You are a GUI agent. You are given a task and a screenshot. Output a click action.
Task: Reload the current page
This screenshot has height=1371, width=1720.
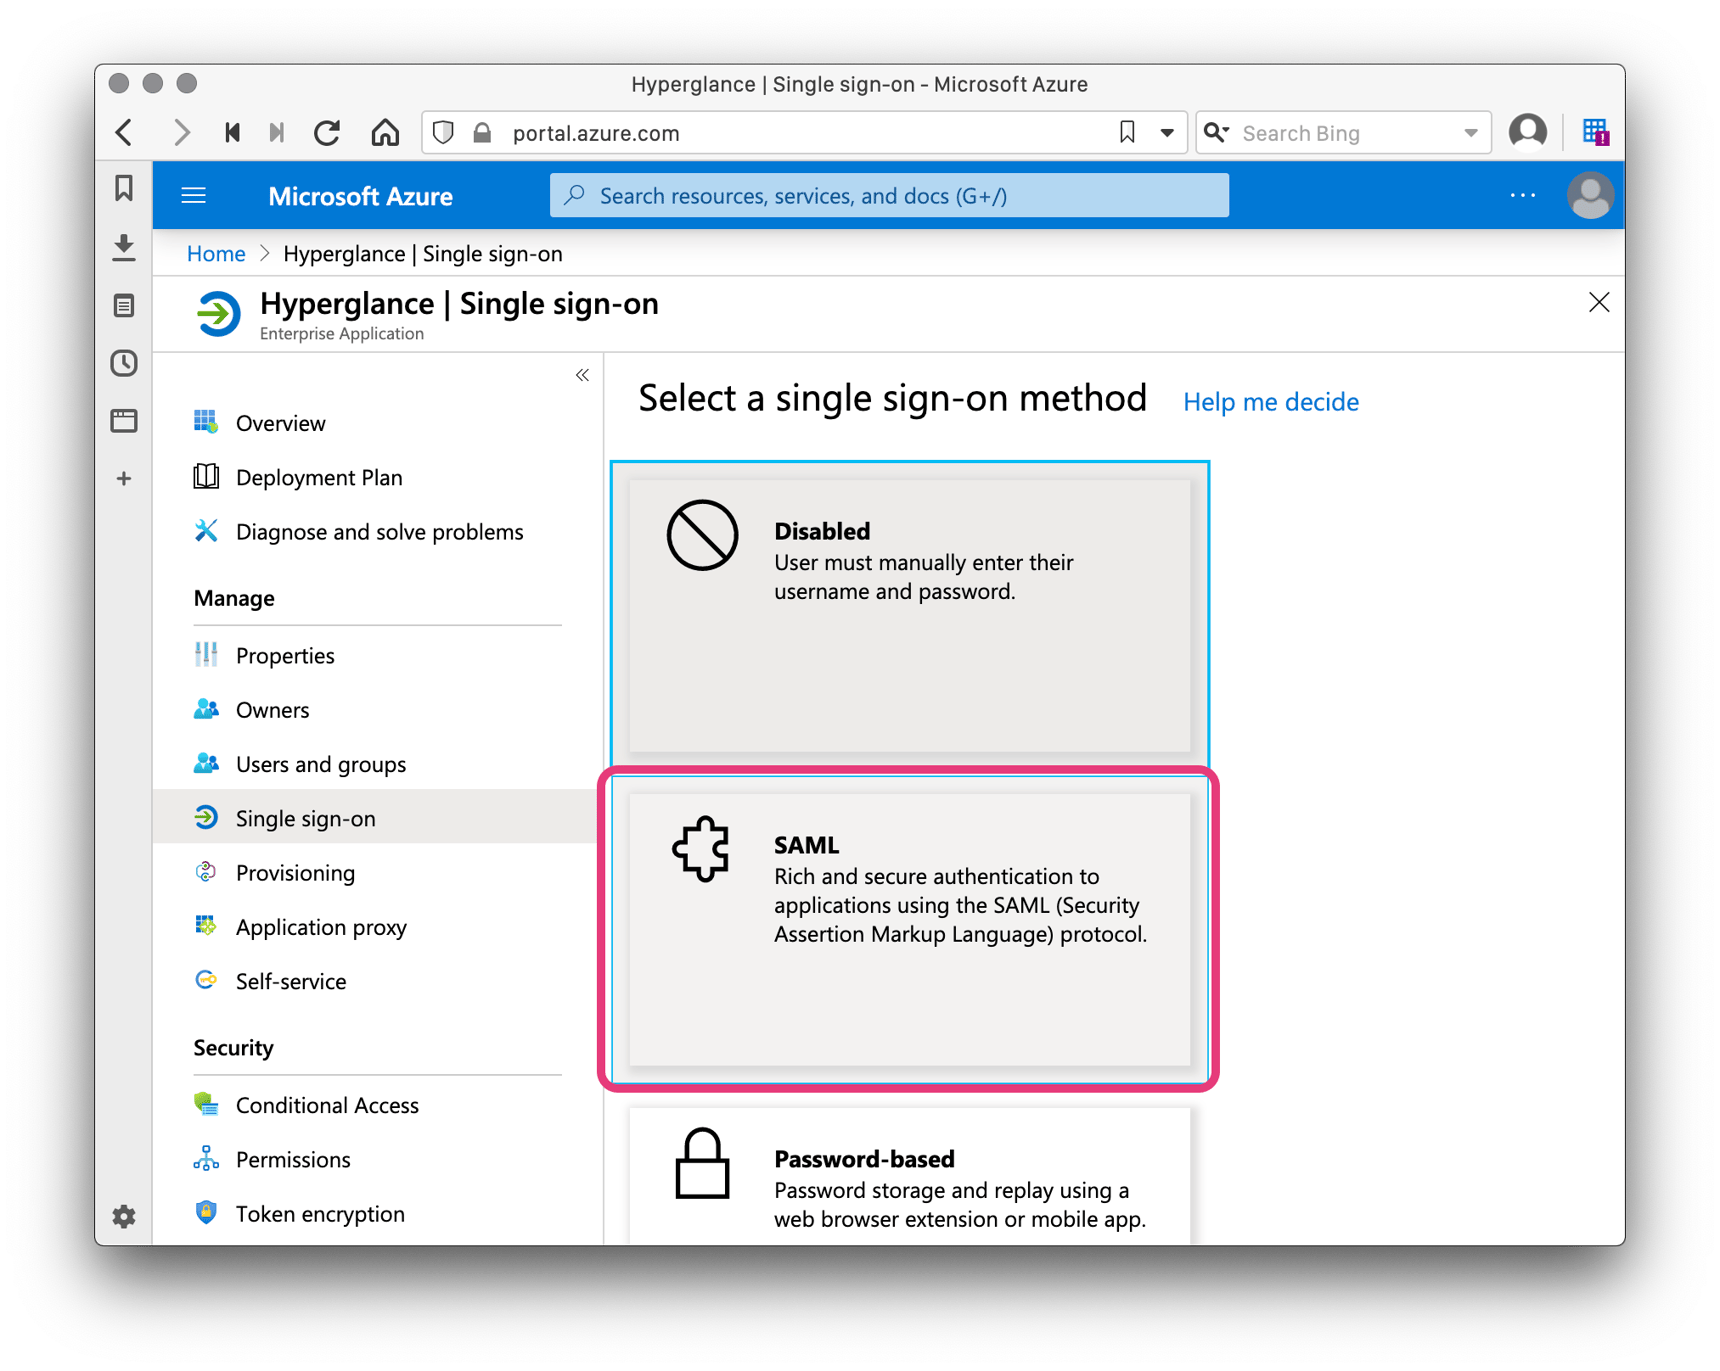tap(327, 131)
